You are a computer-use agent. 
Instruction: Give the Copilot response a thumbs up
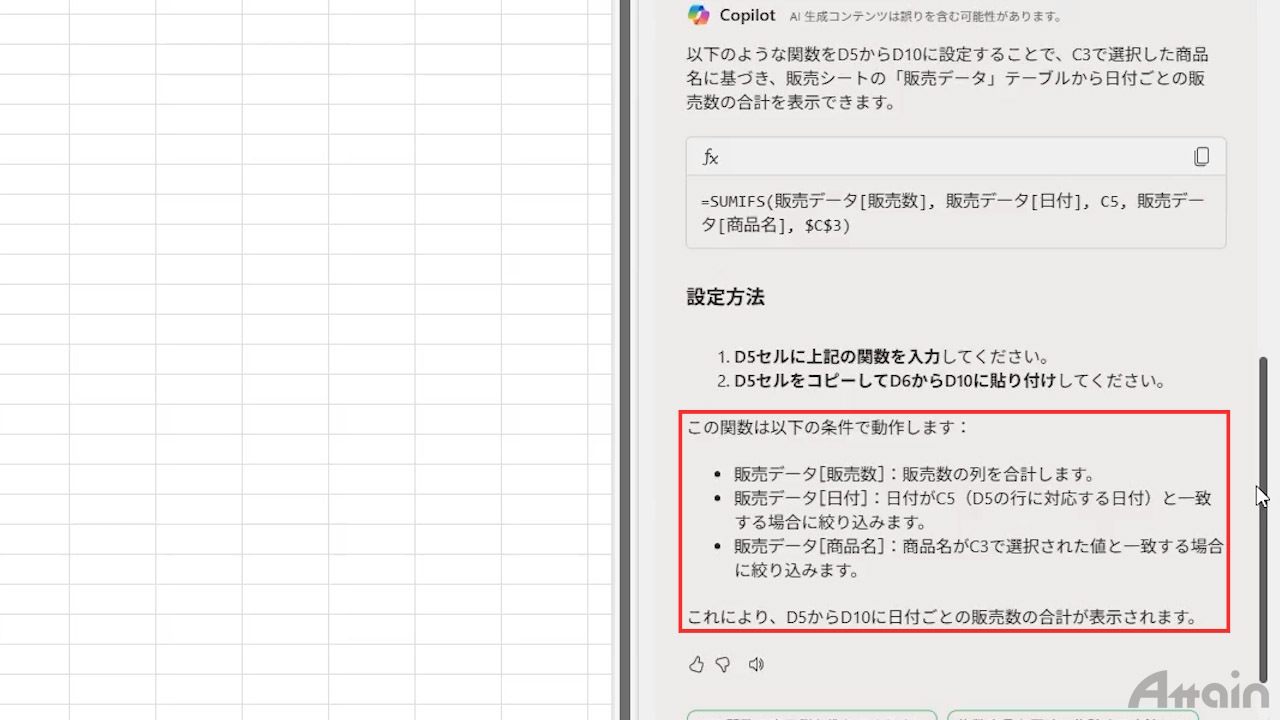point(696,664)
